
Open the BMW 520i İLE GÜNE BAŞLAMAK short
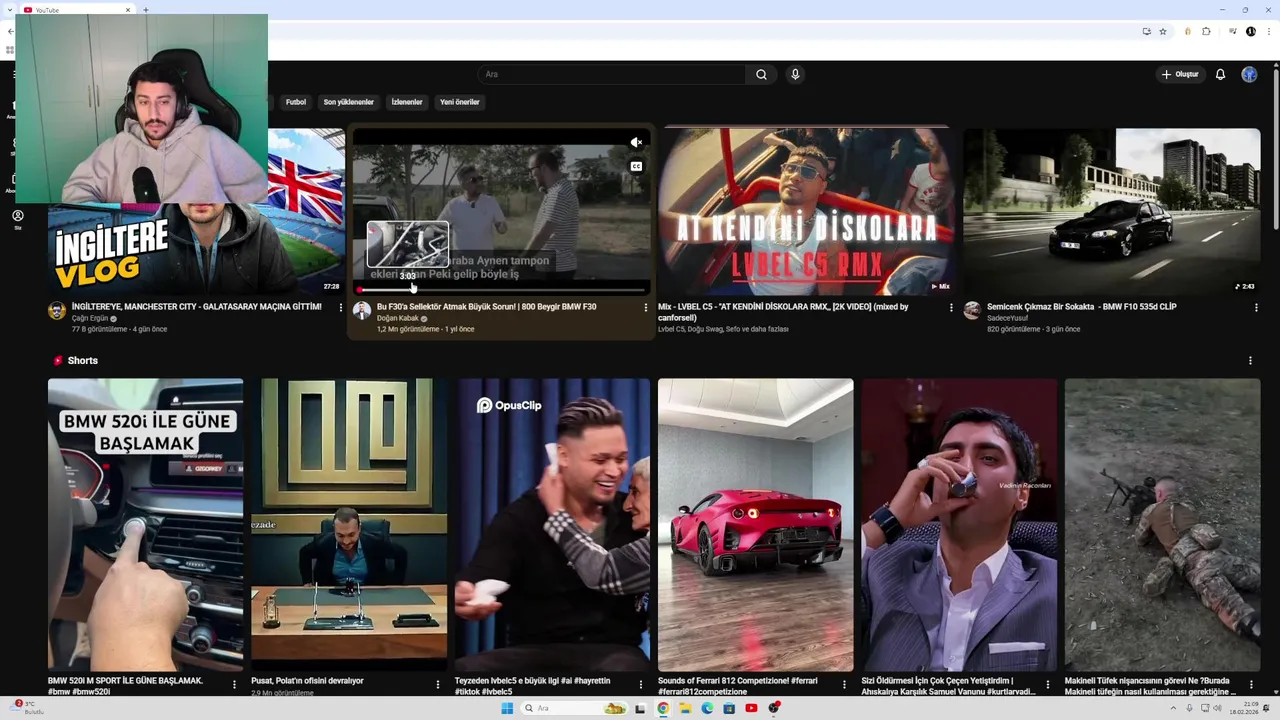pyautogui.click(x=145, y=524)
